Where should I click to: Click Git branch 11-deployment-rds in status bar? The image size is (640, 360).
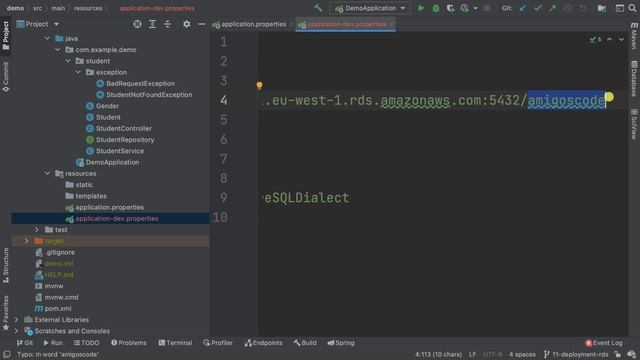(576, 354)
